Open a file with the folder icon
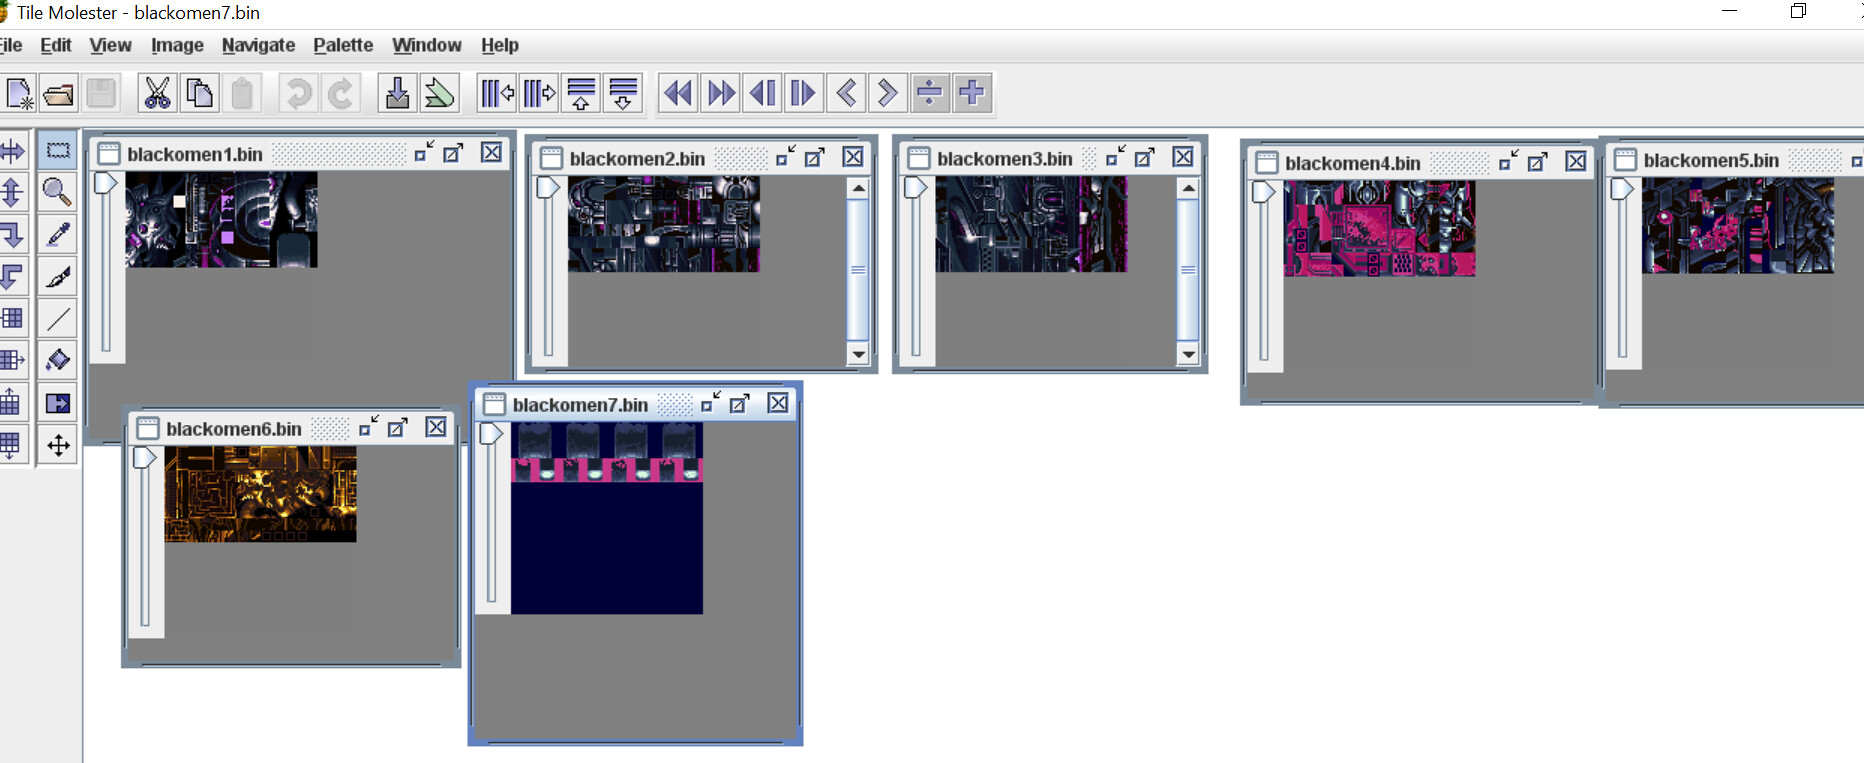 59,93
